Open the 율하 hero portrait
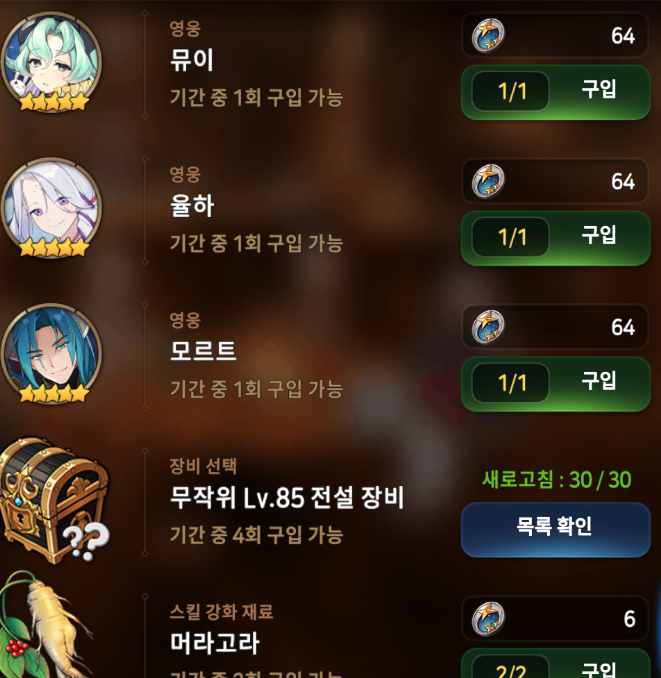 tap(51, 208)
